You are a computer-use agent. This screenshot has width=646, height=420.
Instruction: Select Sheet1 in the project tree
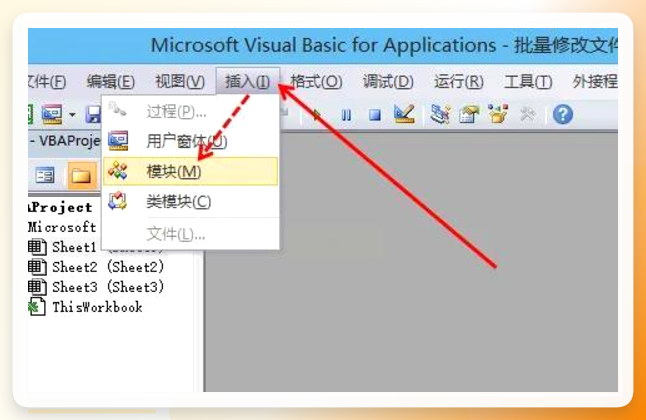pyautogui.click(x=74, y=247)
